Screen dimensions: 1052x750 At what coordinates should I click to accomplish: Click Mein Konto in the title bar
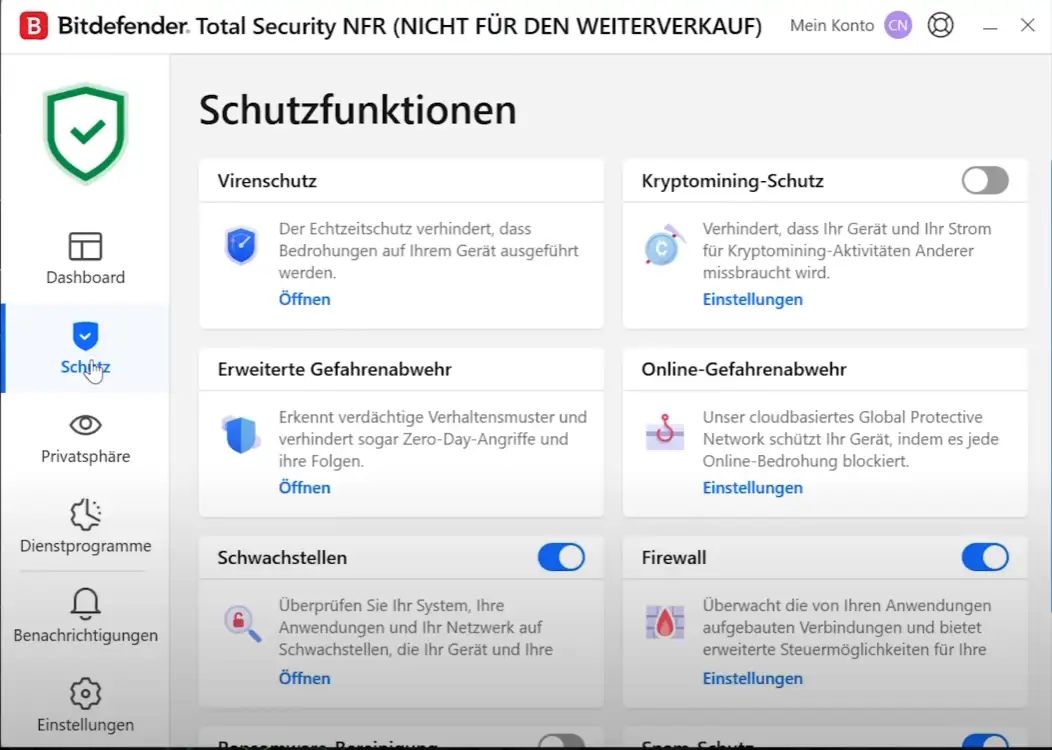pos(832,26)
